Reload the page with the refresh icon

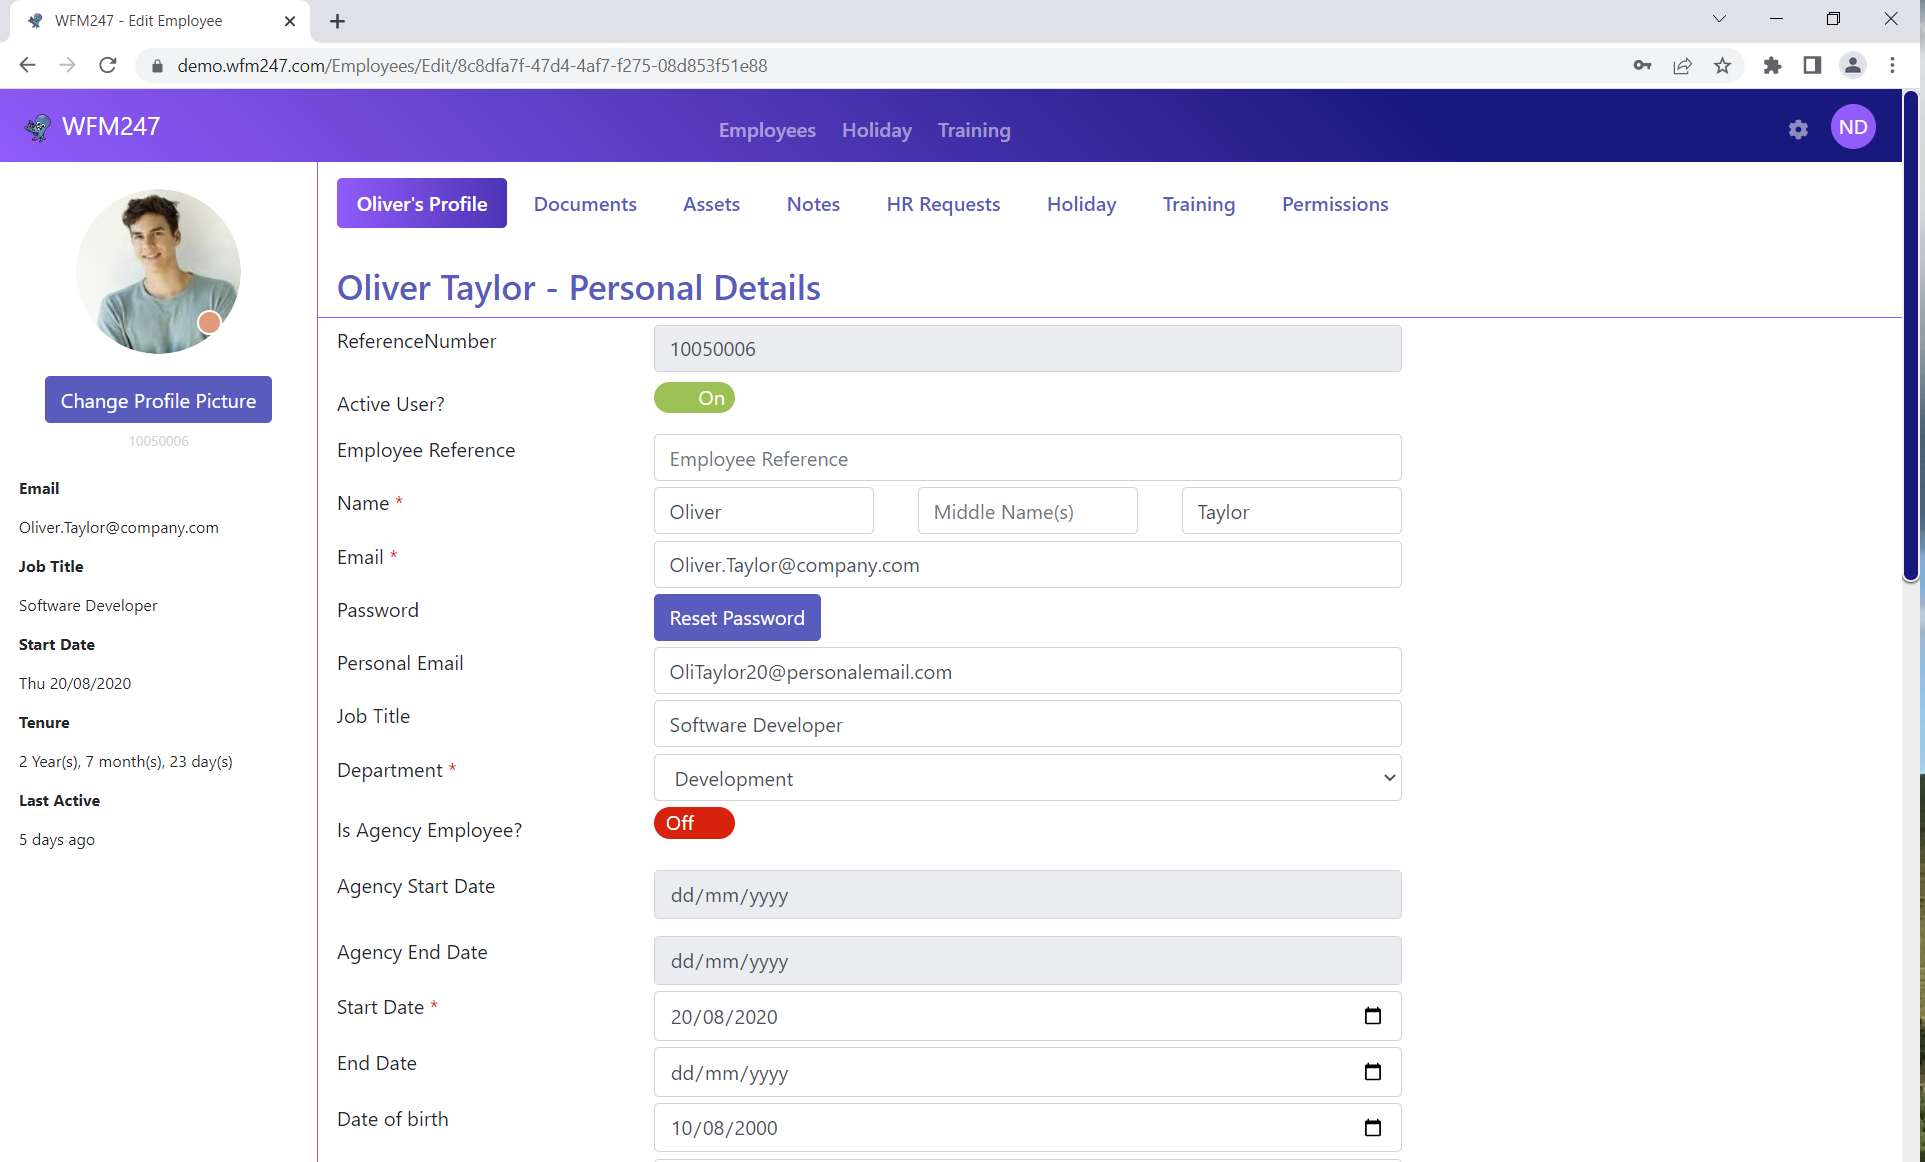pos(108,65)
